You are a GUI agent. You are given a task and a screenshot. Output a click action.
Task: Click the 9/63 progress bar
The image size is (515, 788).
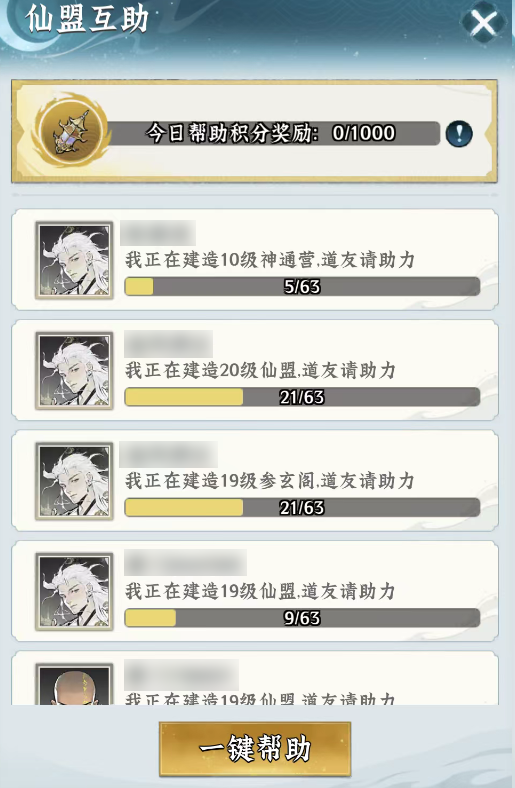pyautogui.click(x=302, y=618)
